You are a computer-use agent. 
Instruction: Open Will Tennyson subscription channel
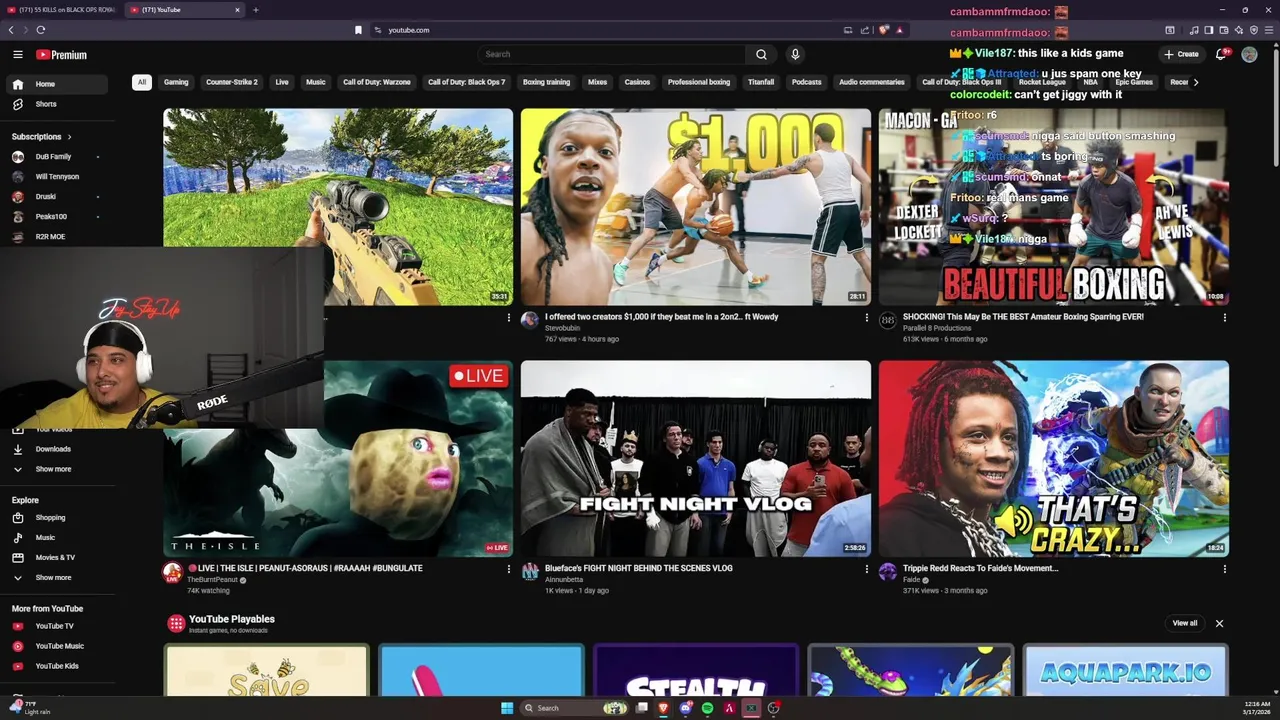[58, 177]
